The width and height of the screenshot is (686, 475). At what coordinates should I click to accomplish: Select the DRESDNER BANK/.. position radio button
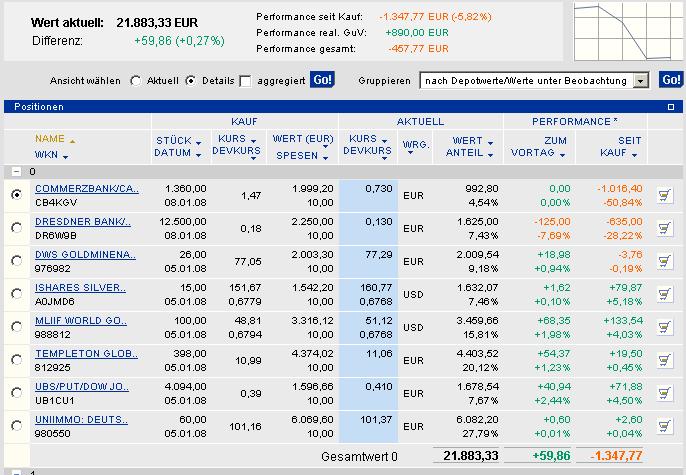click(x=16, y=227)
